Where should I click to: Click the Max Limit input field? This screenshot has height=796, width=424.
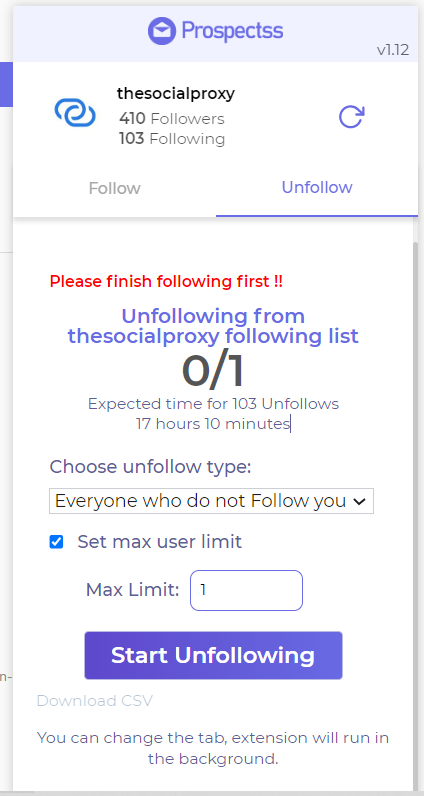coord(246,590)
